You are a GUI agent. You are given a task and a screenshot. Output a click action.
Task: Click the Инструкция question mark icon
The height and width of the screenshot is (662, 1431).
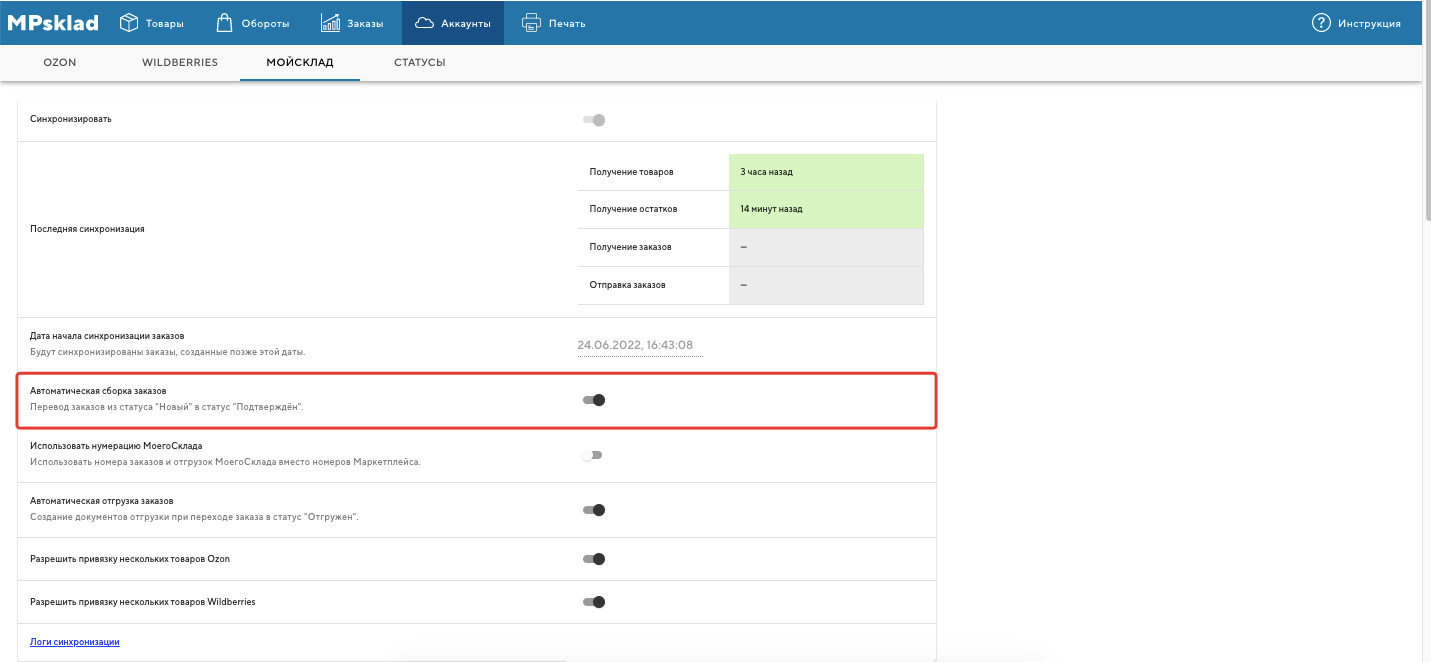[1321, 22]
